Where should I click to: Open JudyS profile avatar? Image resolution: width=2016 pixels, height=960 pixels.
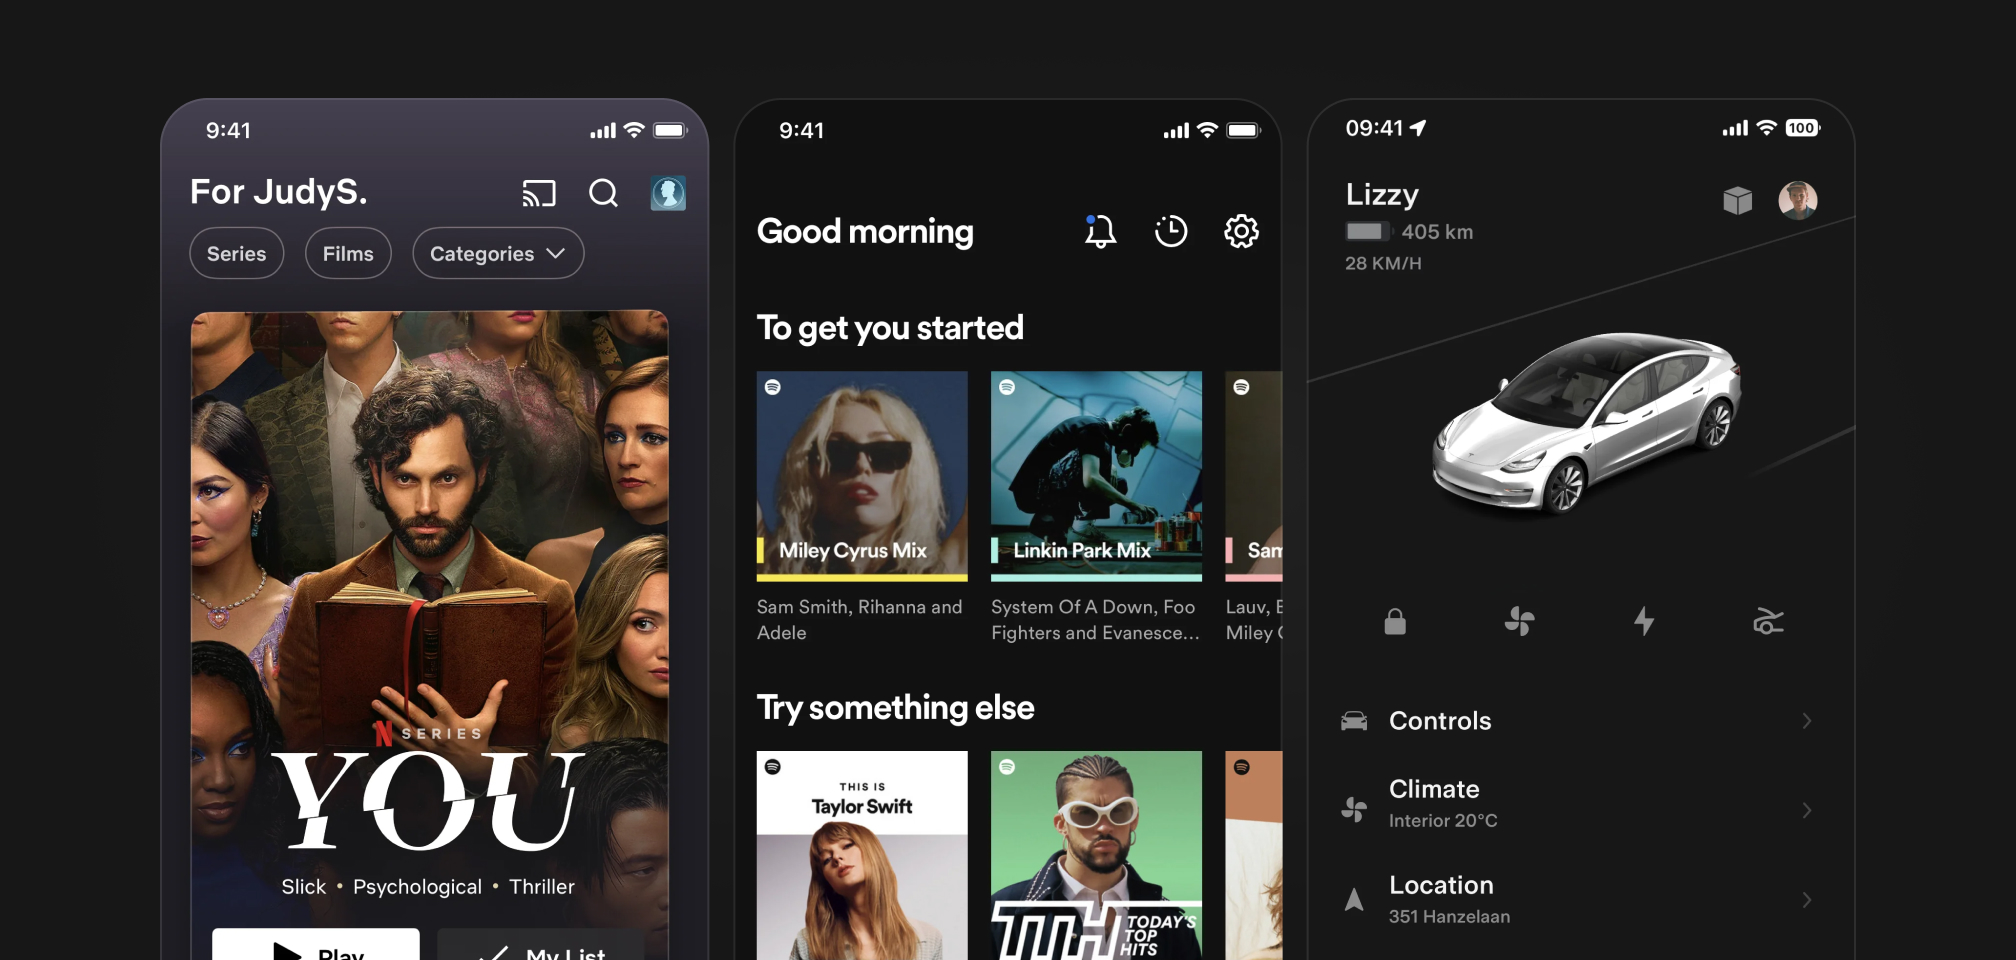point(668,193)
